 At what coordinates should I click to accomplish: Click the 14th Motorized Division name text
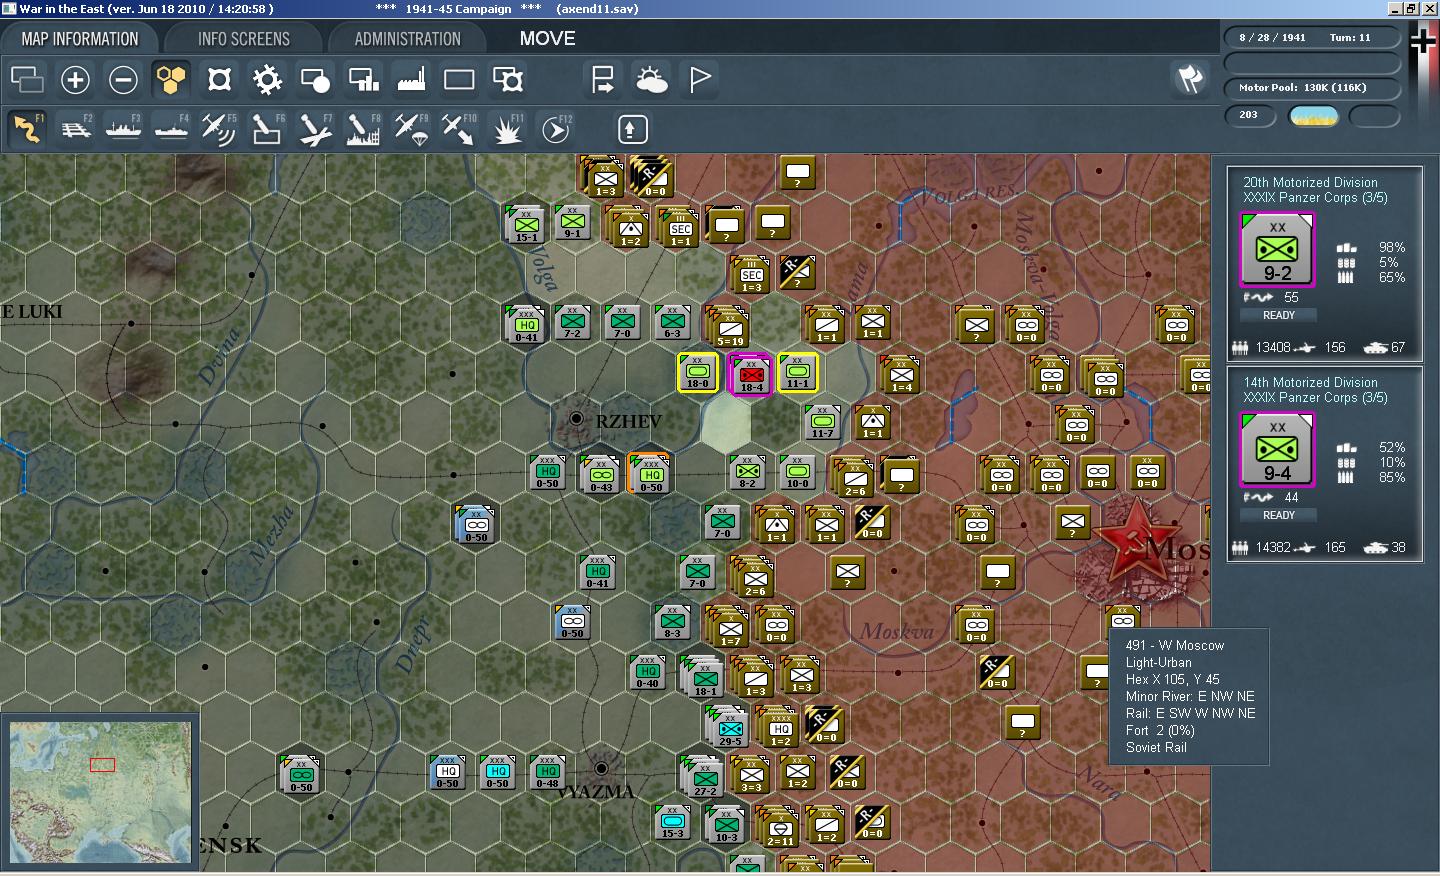(x=1310, y=382)
